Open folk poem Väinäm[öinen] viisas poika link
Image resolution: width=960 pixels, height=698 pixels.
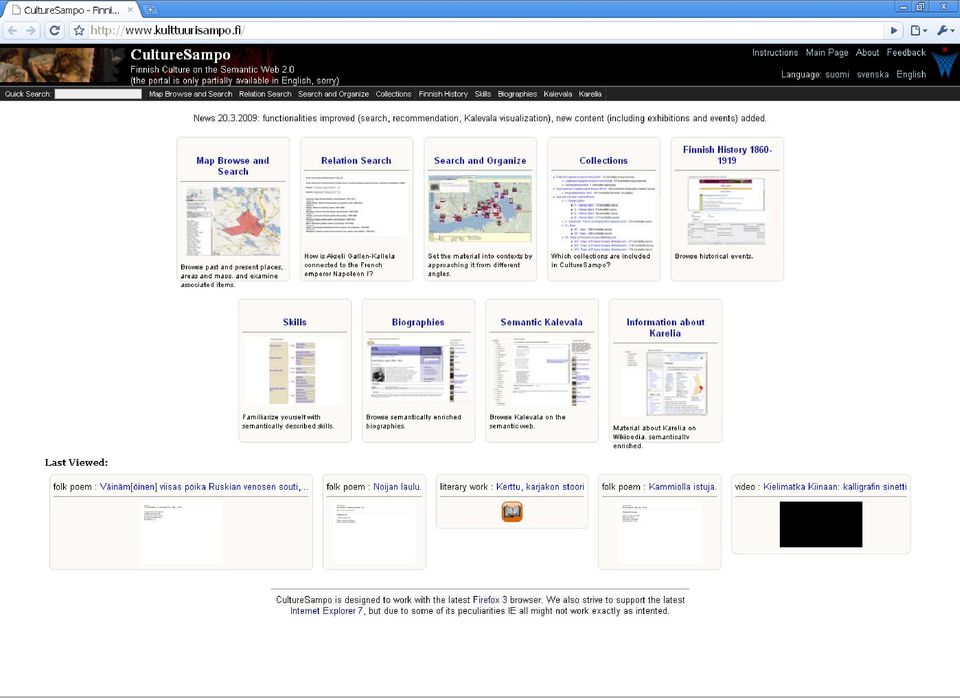pos(204,487)
